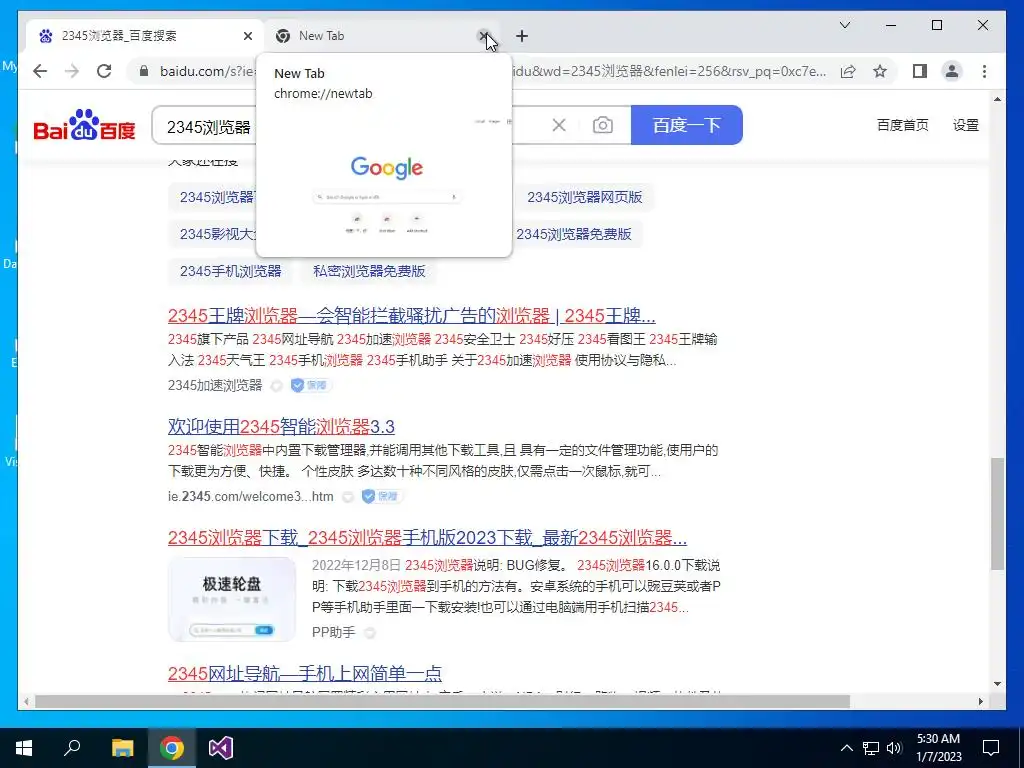Close the 2345浏览器_百度搜索 tab
1024x768 pixels.
248,36
